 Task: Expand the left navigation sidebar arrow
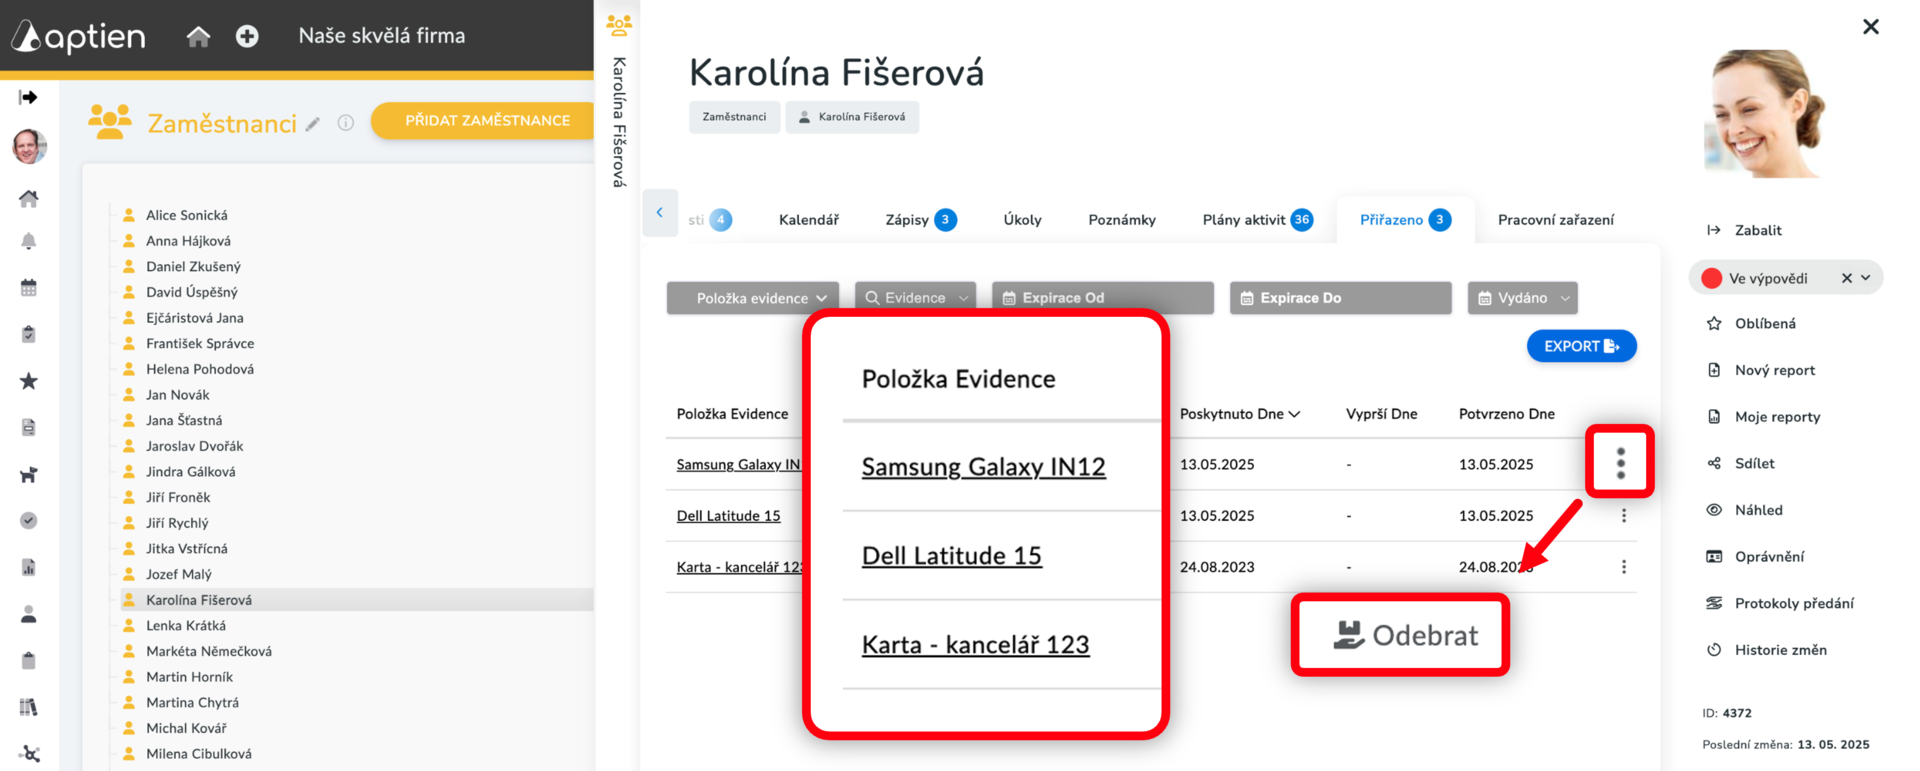coord(28,97)
